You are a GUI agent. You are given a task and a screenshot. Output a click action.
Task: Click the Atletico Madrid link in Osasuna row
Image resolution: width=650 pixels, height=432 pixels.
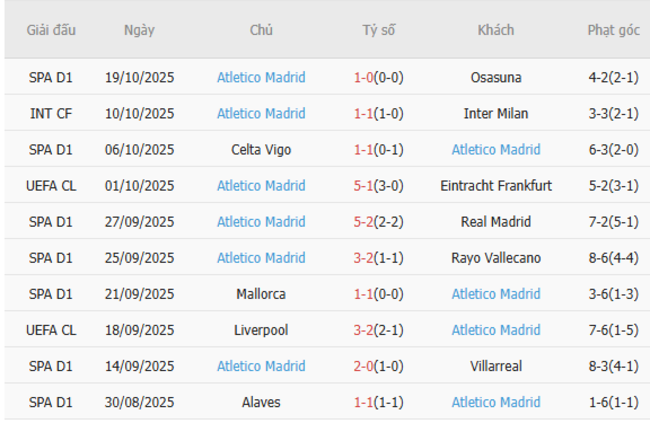point(261,77)
